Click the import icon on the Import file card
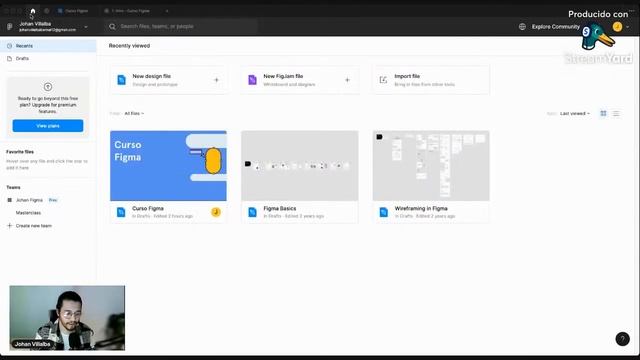Viewport: 640px width, 360px height. (x=383, y=80)
